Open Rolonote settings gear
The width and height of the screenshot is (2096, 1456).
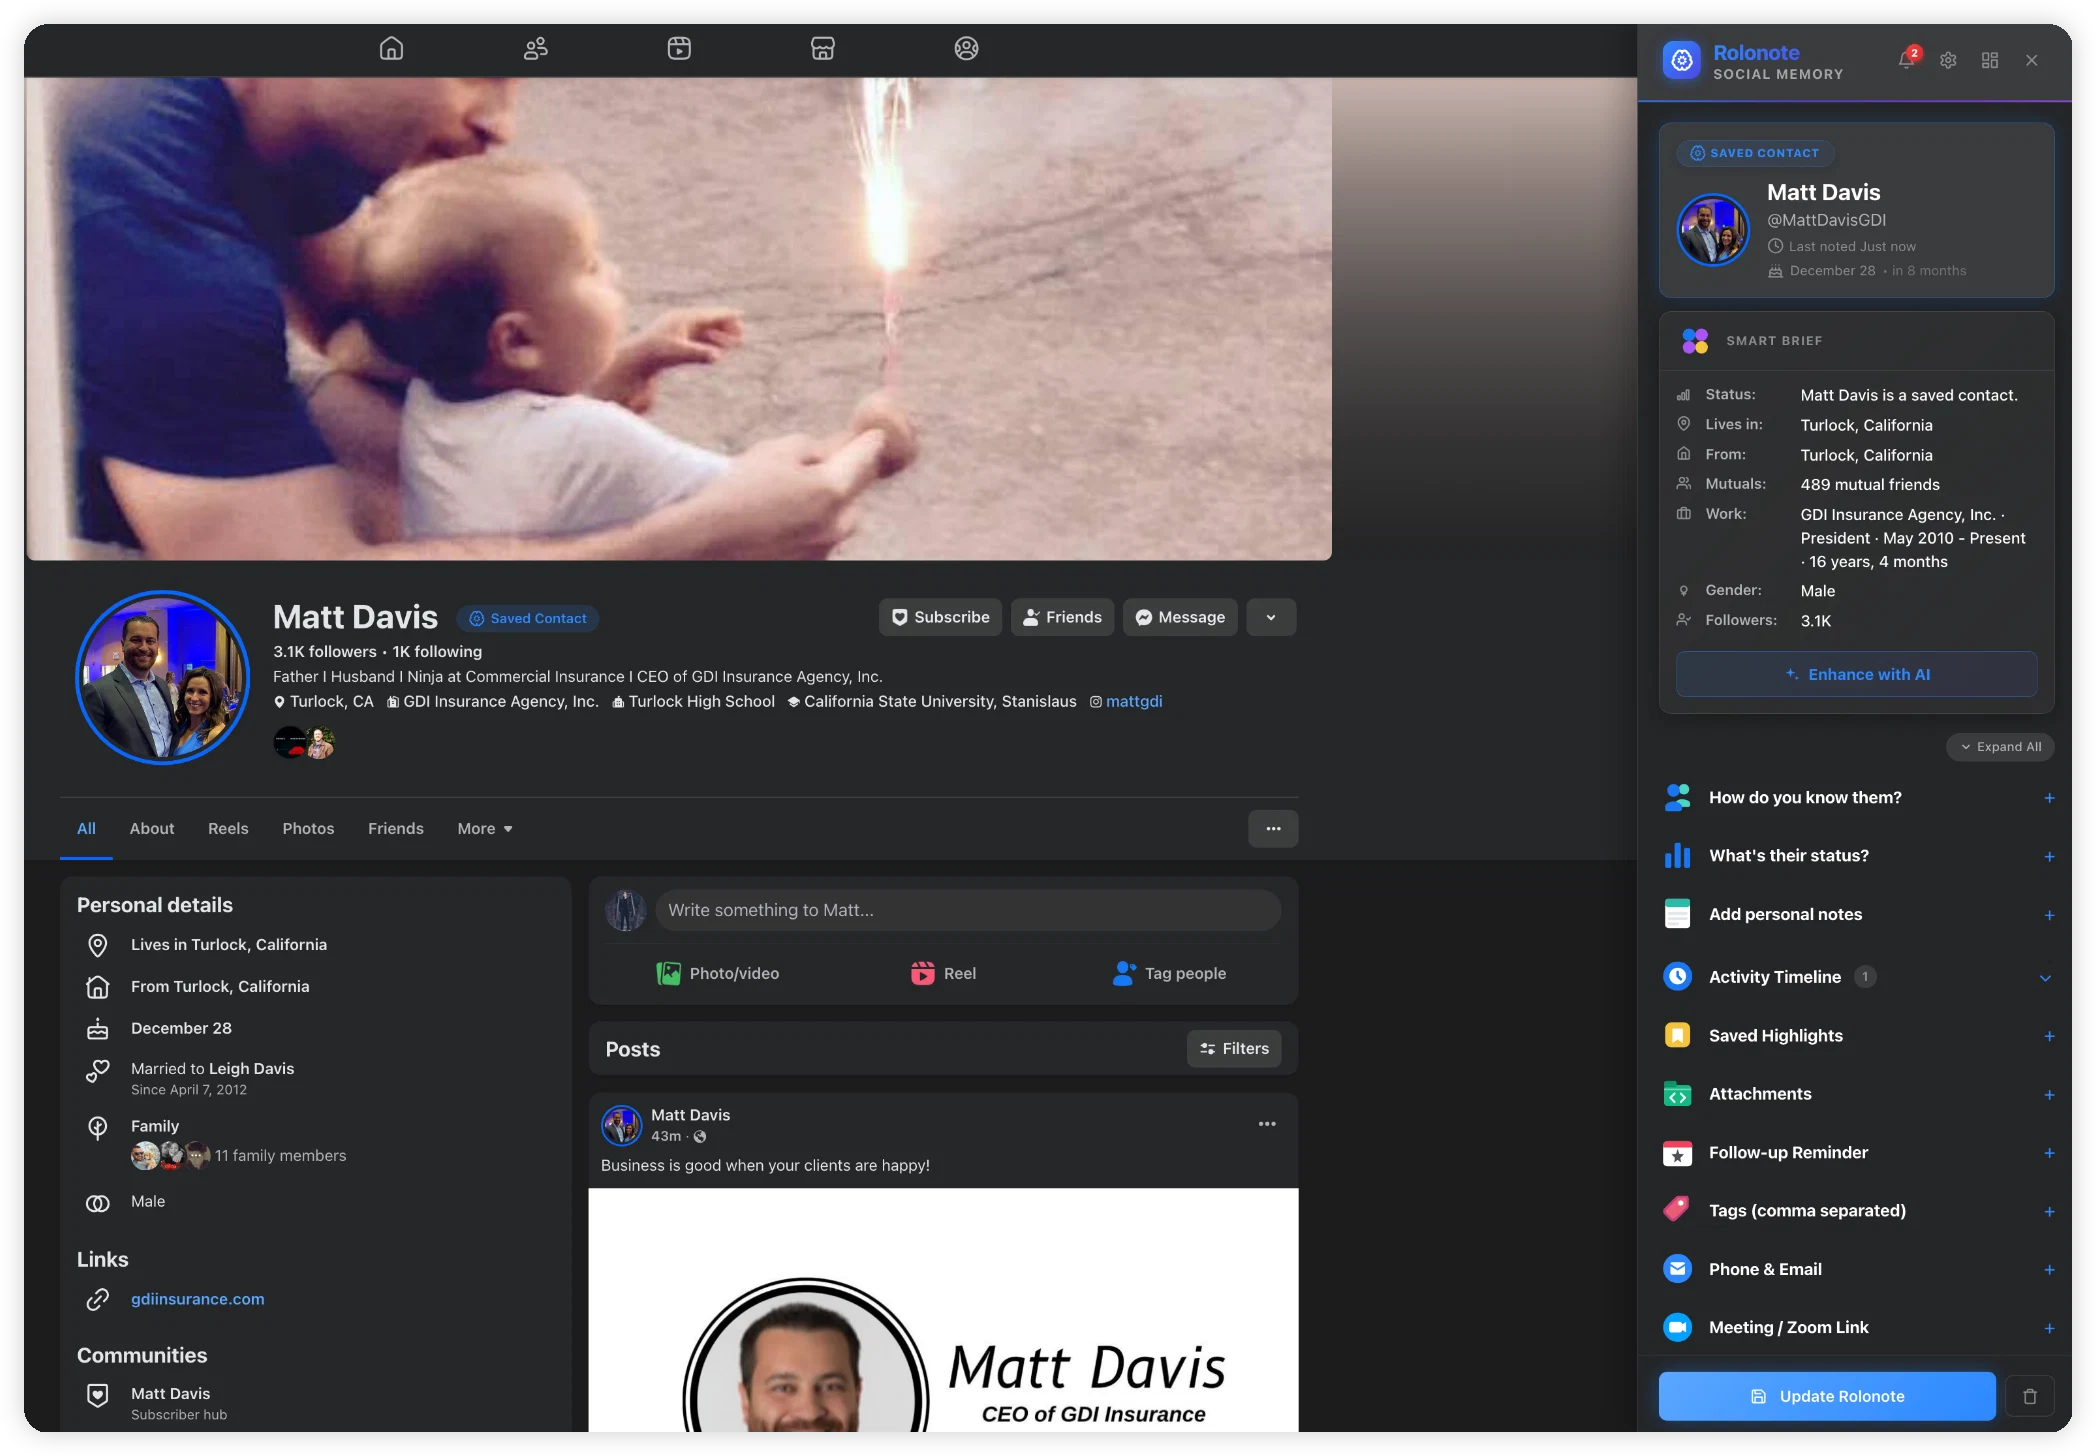pos(1948,60)
